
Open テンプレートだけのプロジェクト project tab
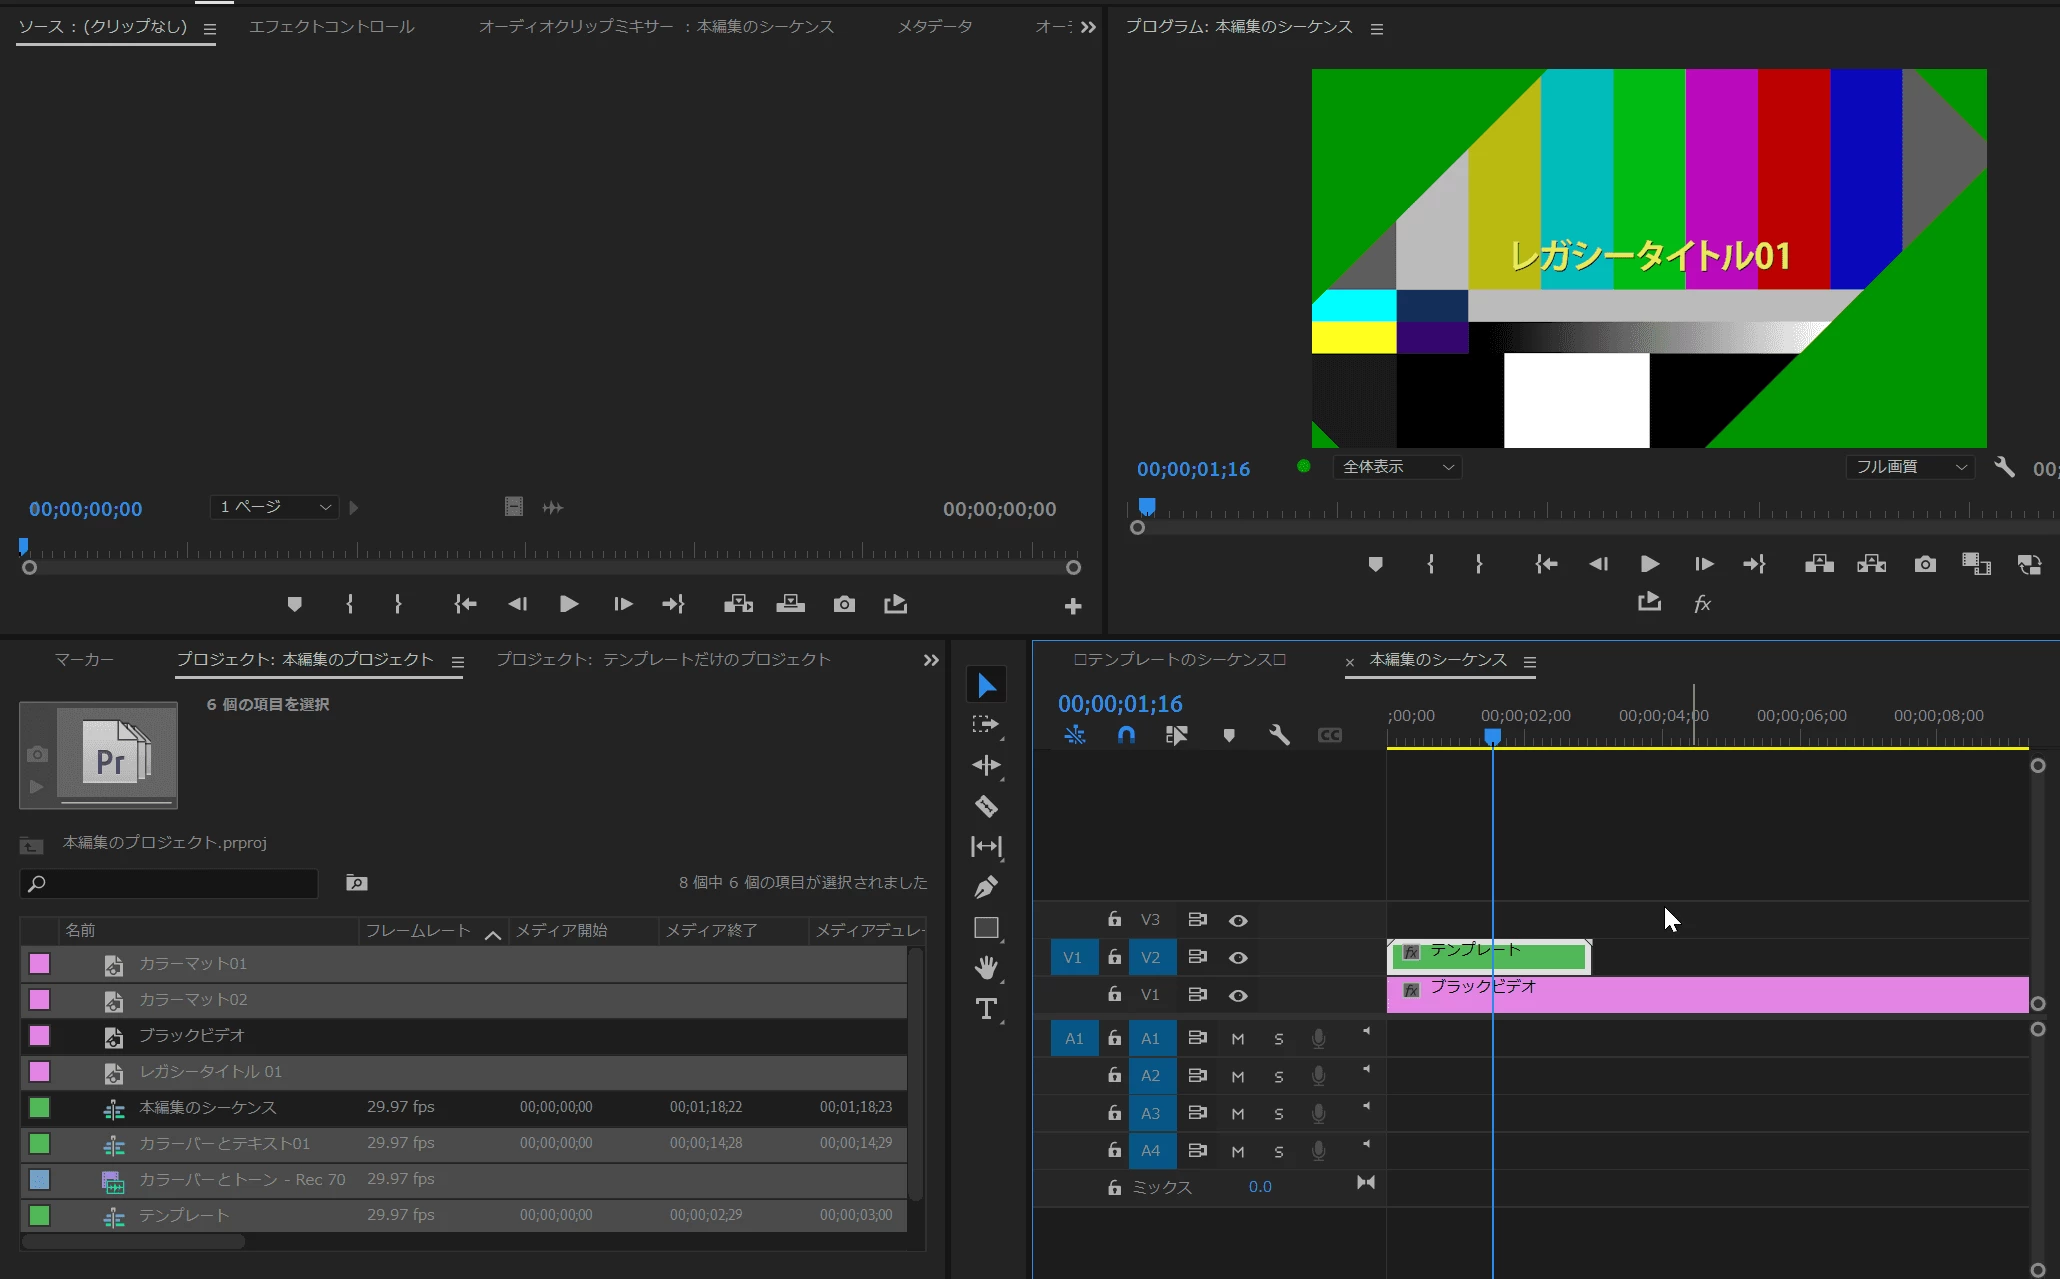click(x=663, y=659)
